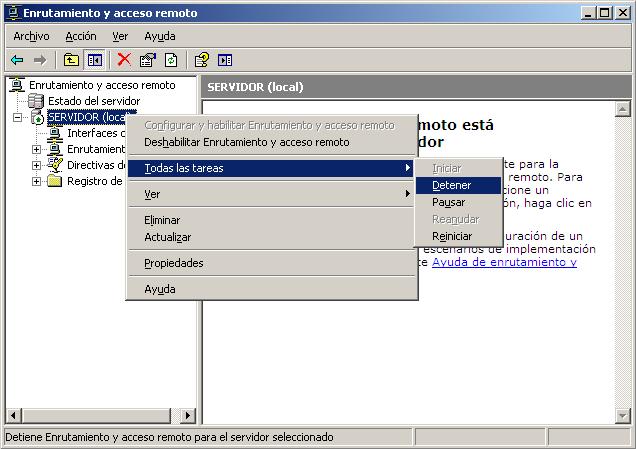Click the red X delete toolbar icon
This screenshot has height=449, width=636.
point(124,60)
